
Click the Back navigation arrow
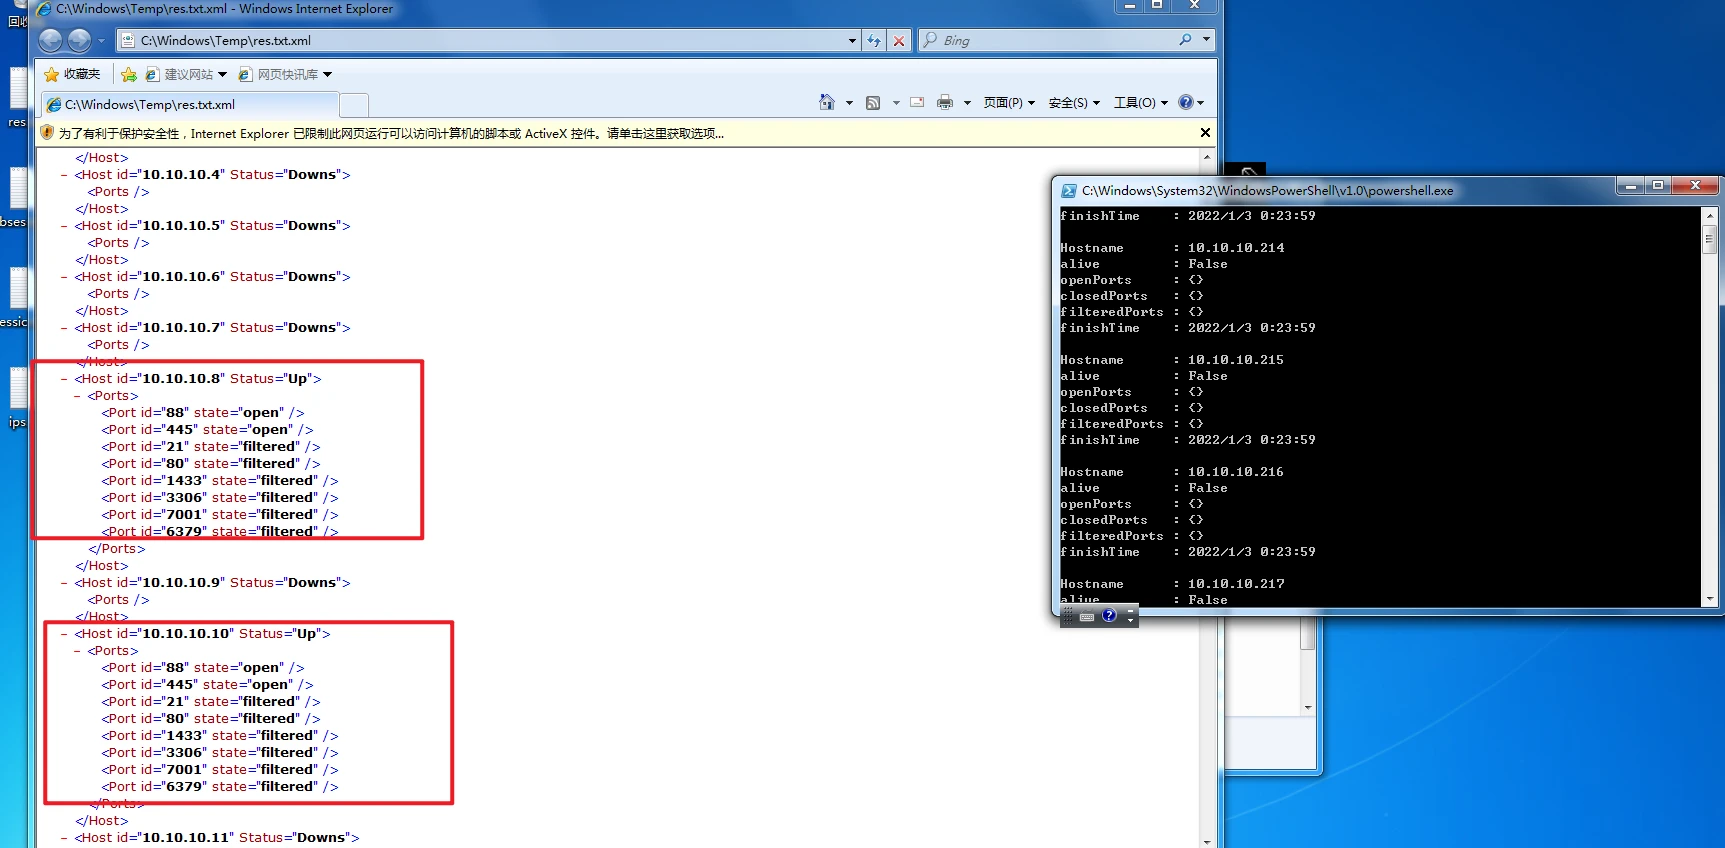click(51, 40)
